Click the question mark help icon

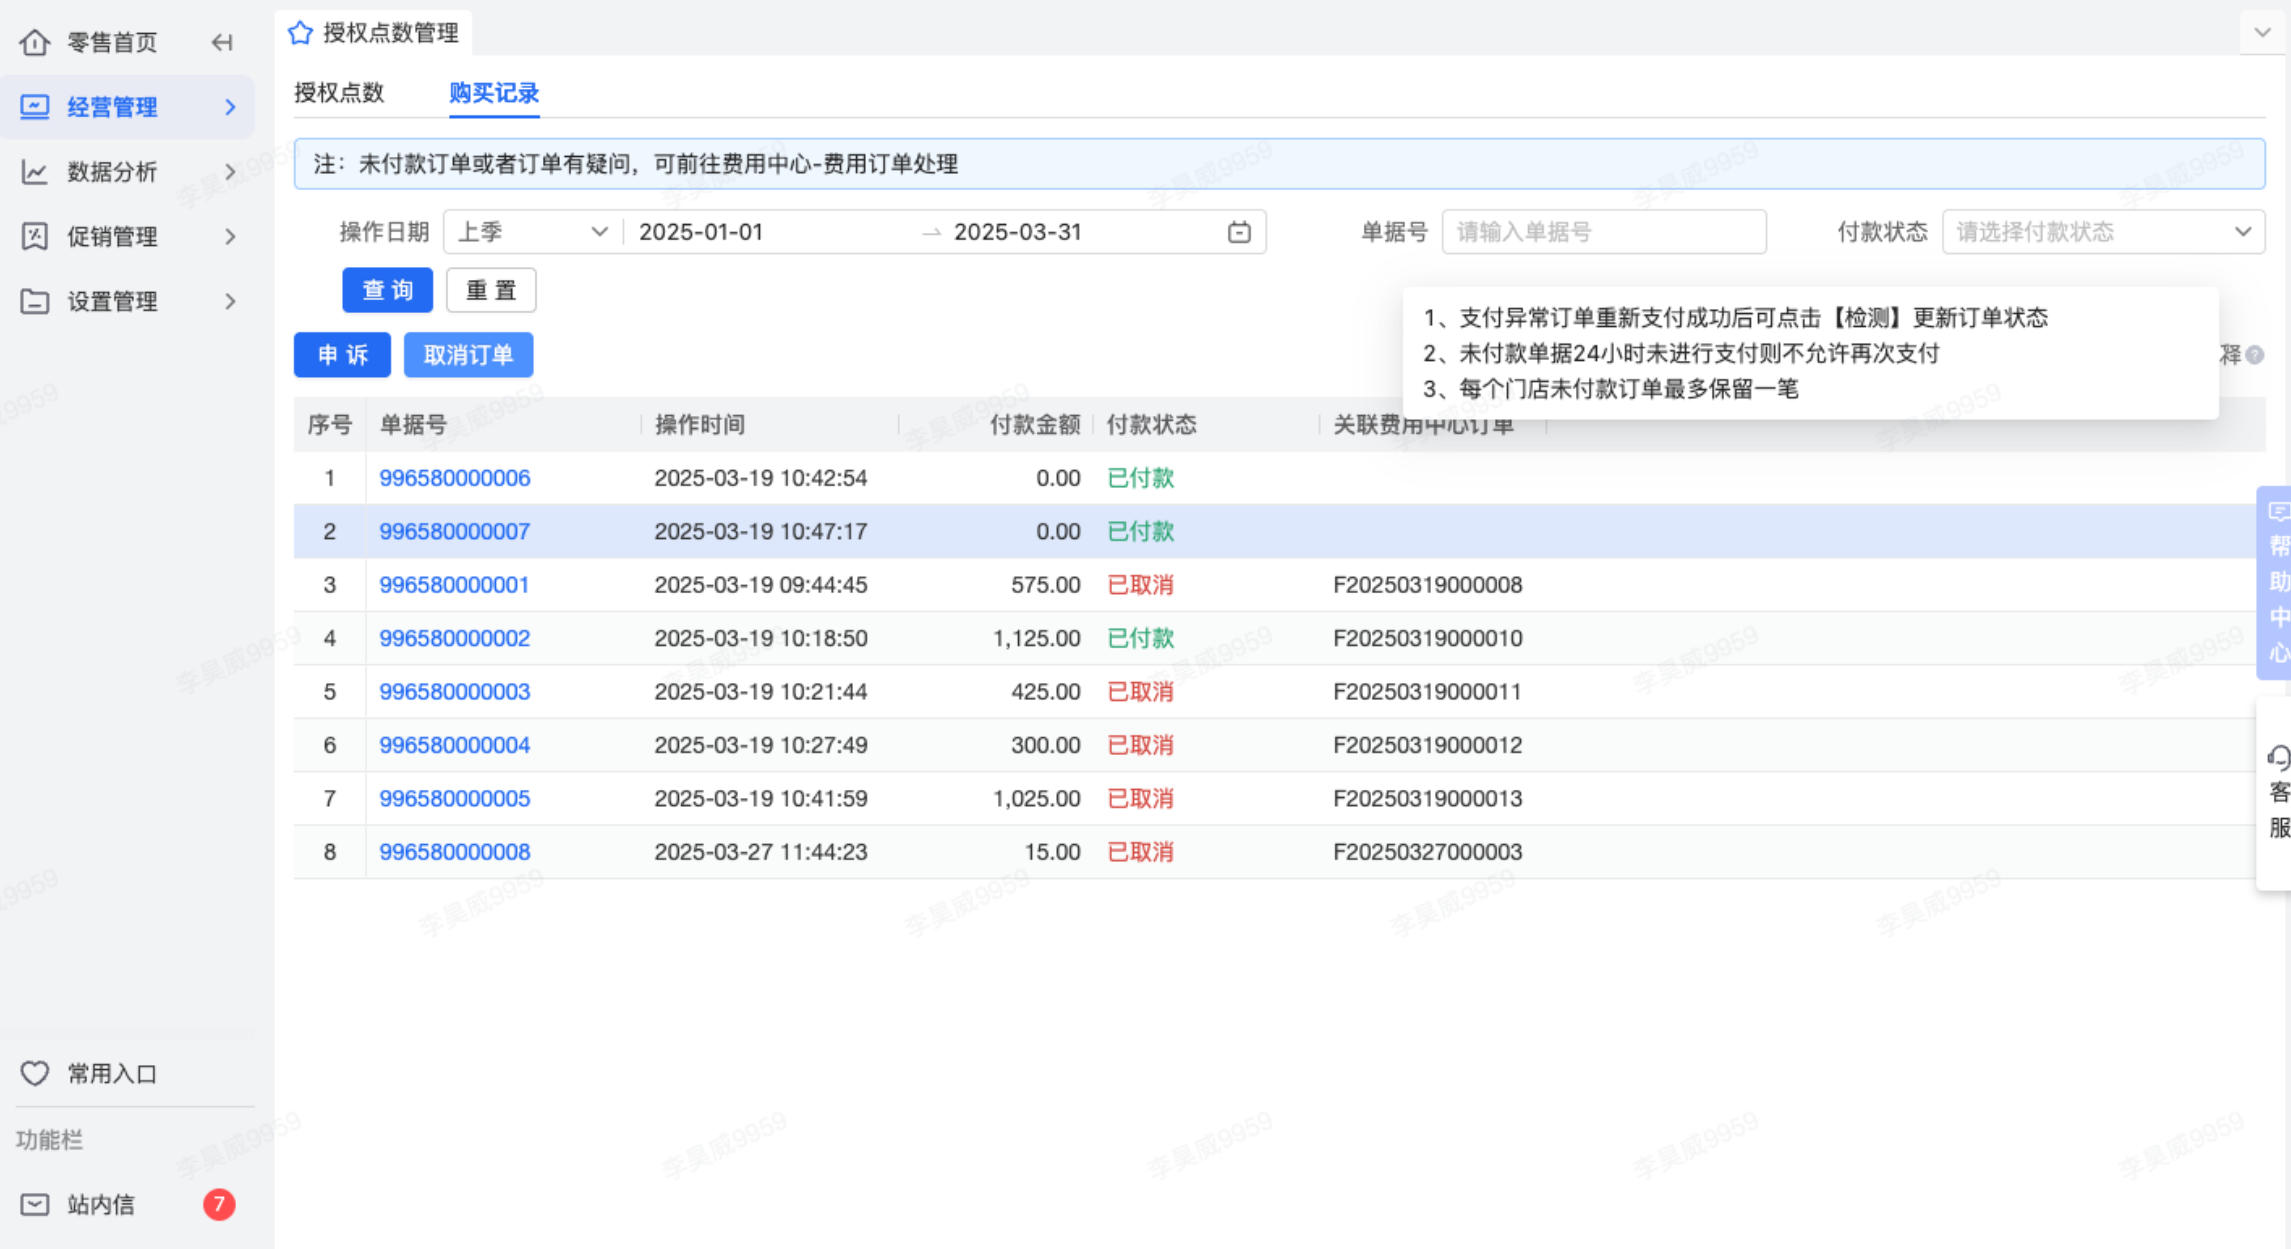[x=2254, y=355]
